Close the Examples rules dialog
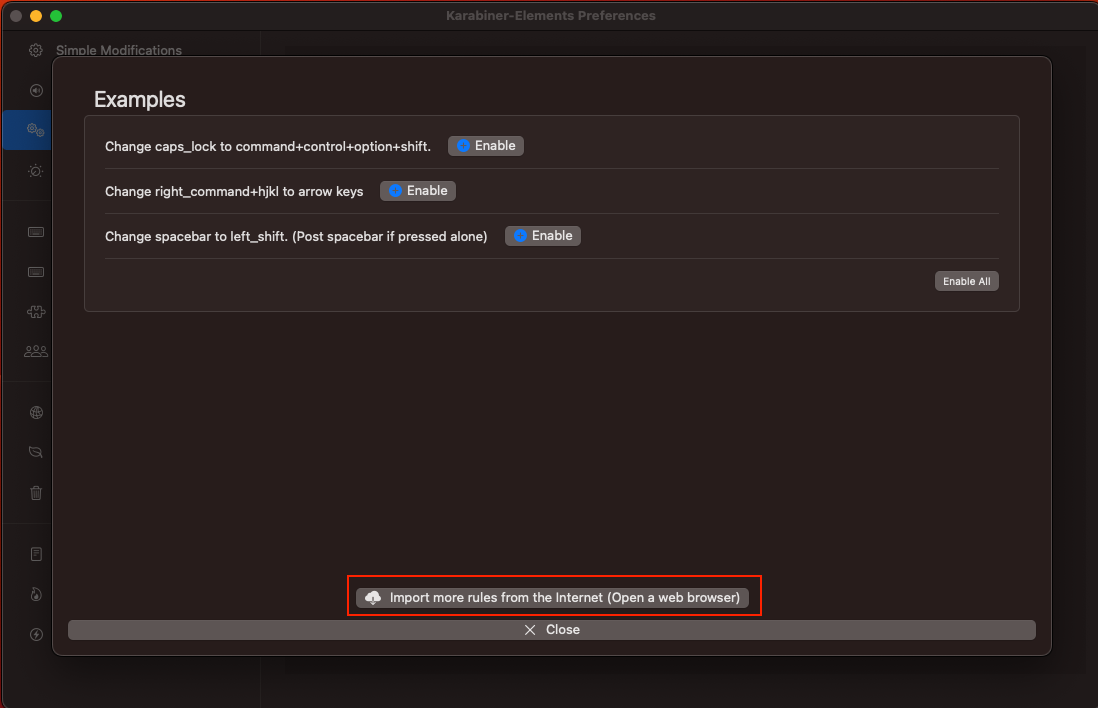This screenshot has width=1098, height=708. (x=551, y=629)
